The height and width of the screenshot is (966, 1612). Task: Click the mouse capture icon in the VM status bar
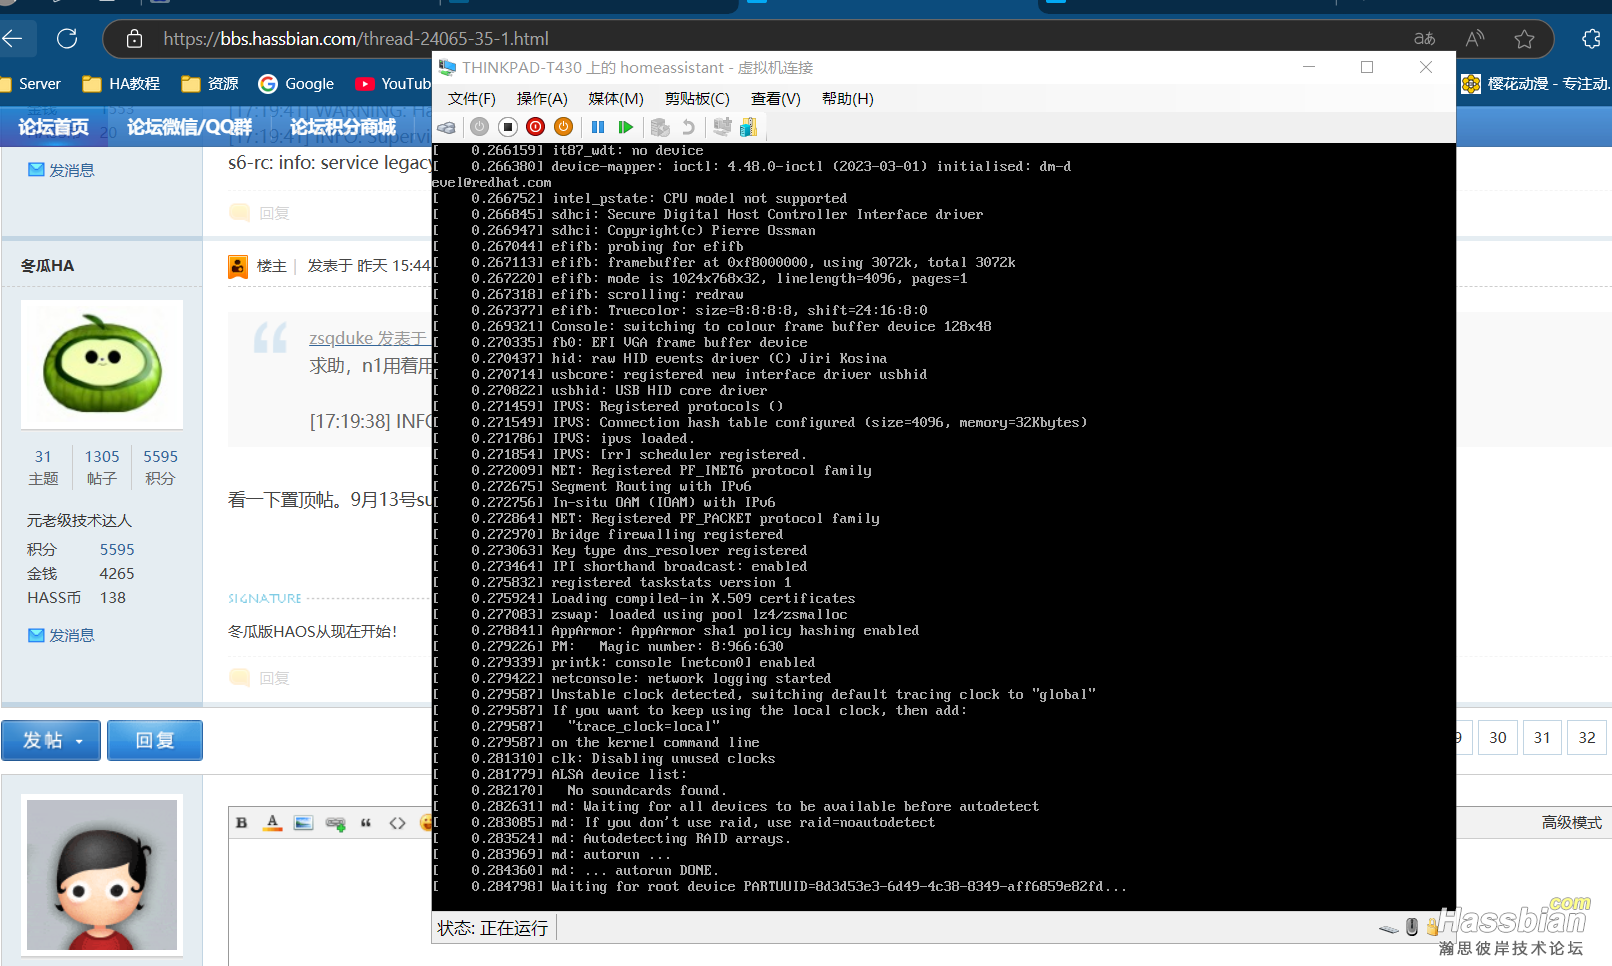tap(1411, 927)
